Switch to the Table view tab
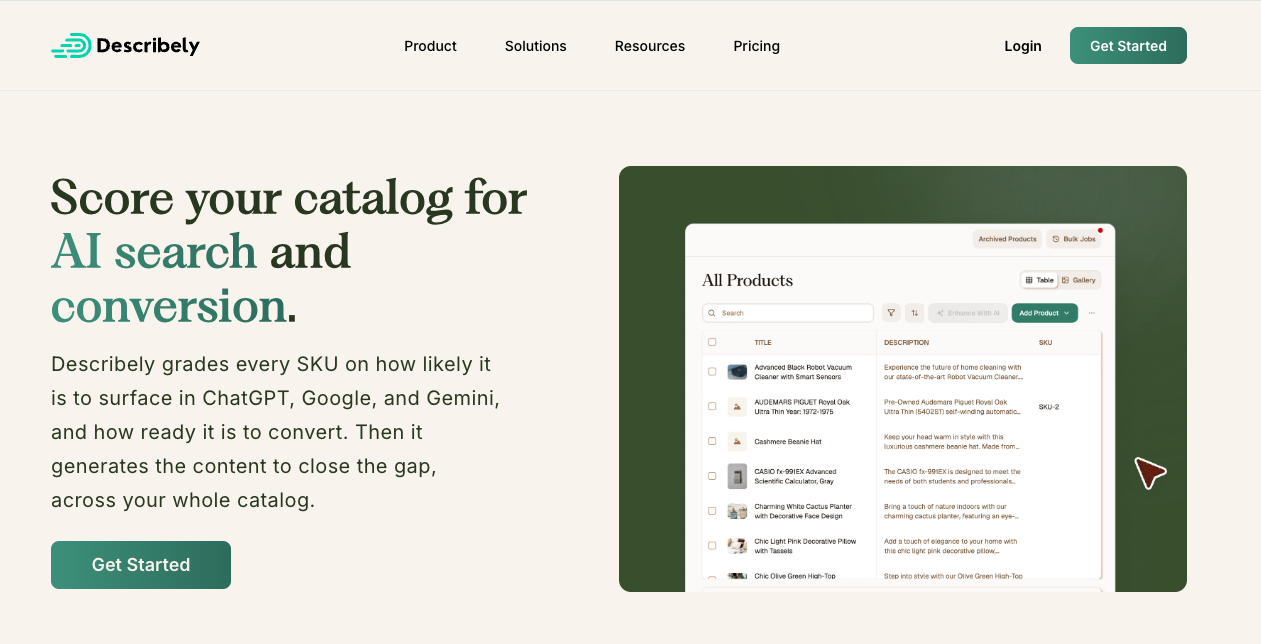 (1038, 280)
